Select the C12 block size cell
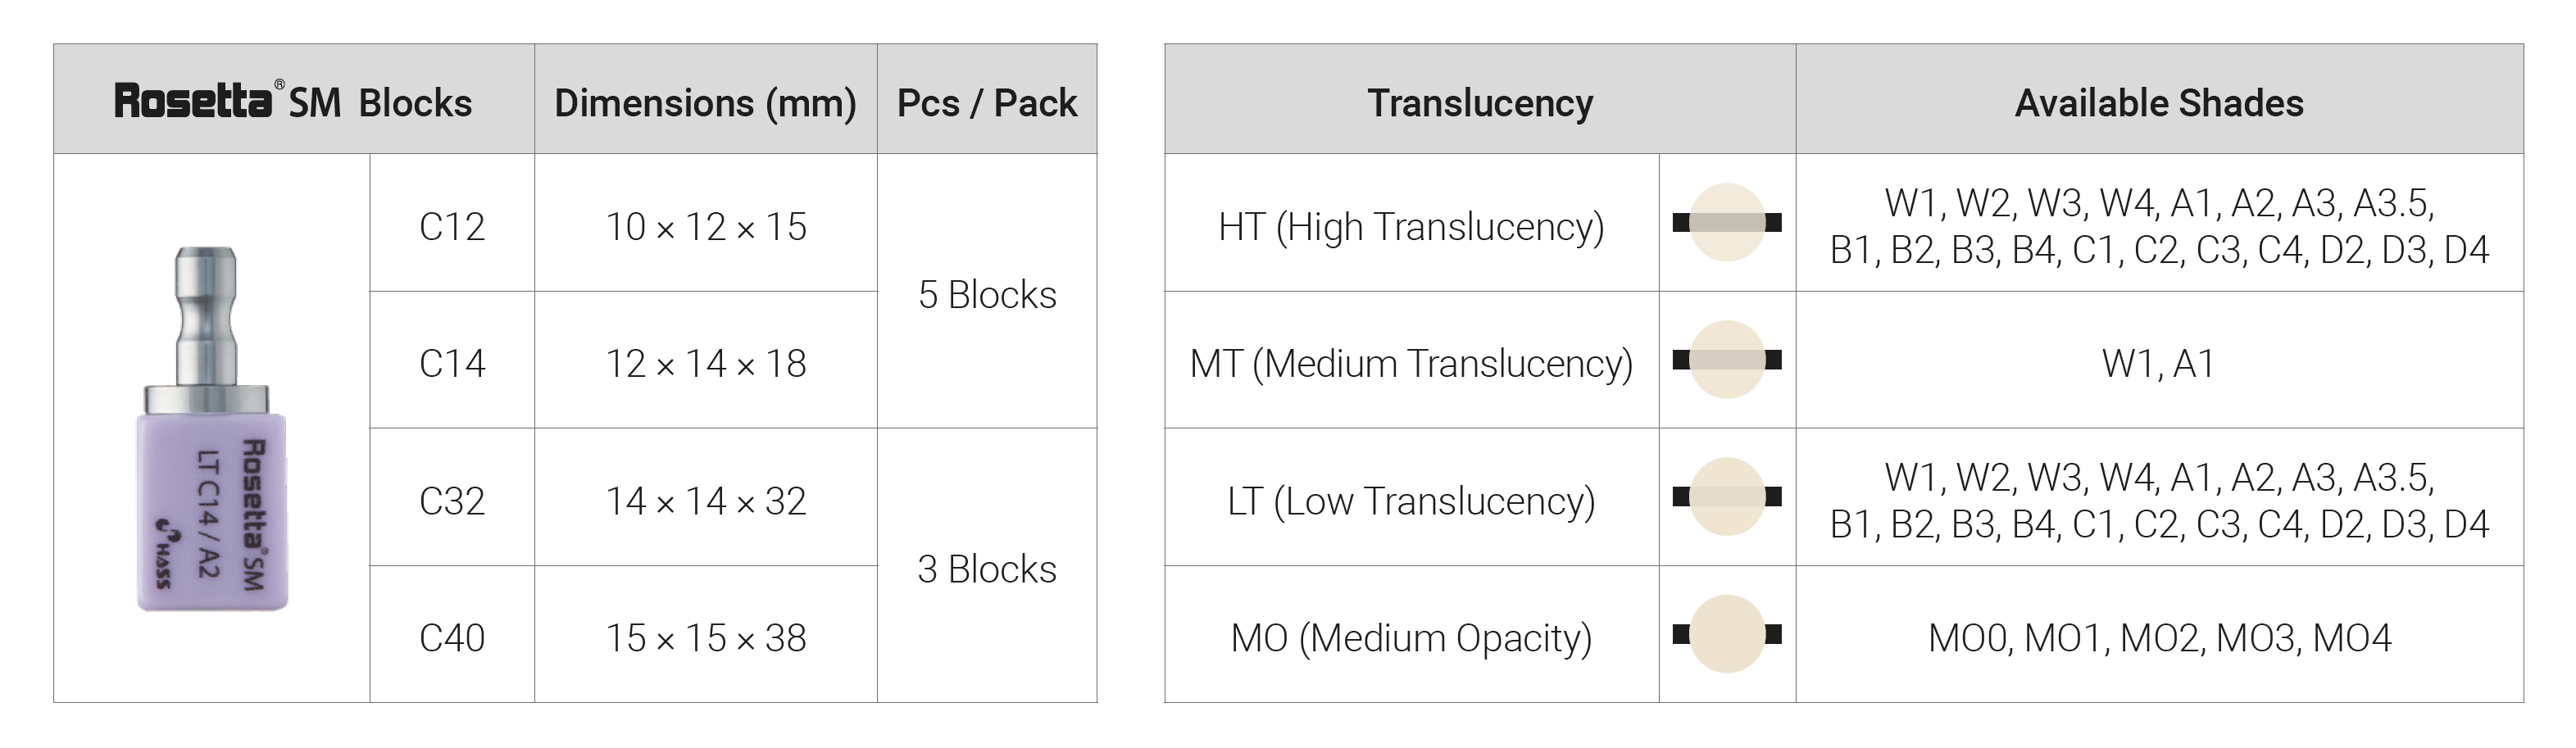Viewport: 2576px width, 748px height. tap(452, 227)
